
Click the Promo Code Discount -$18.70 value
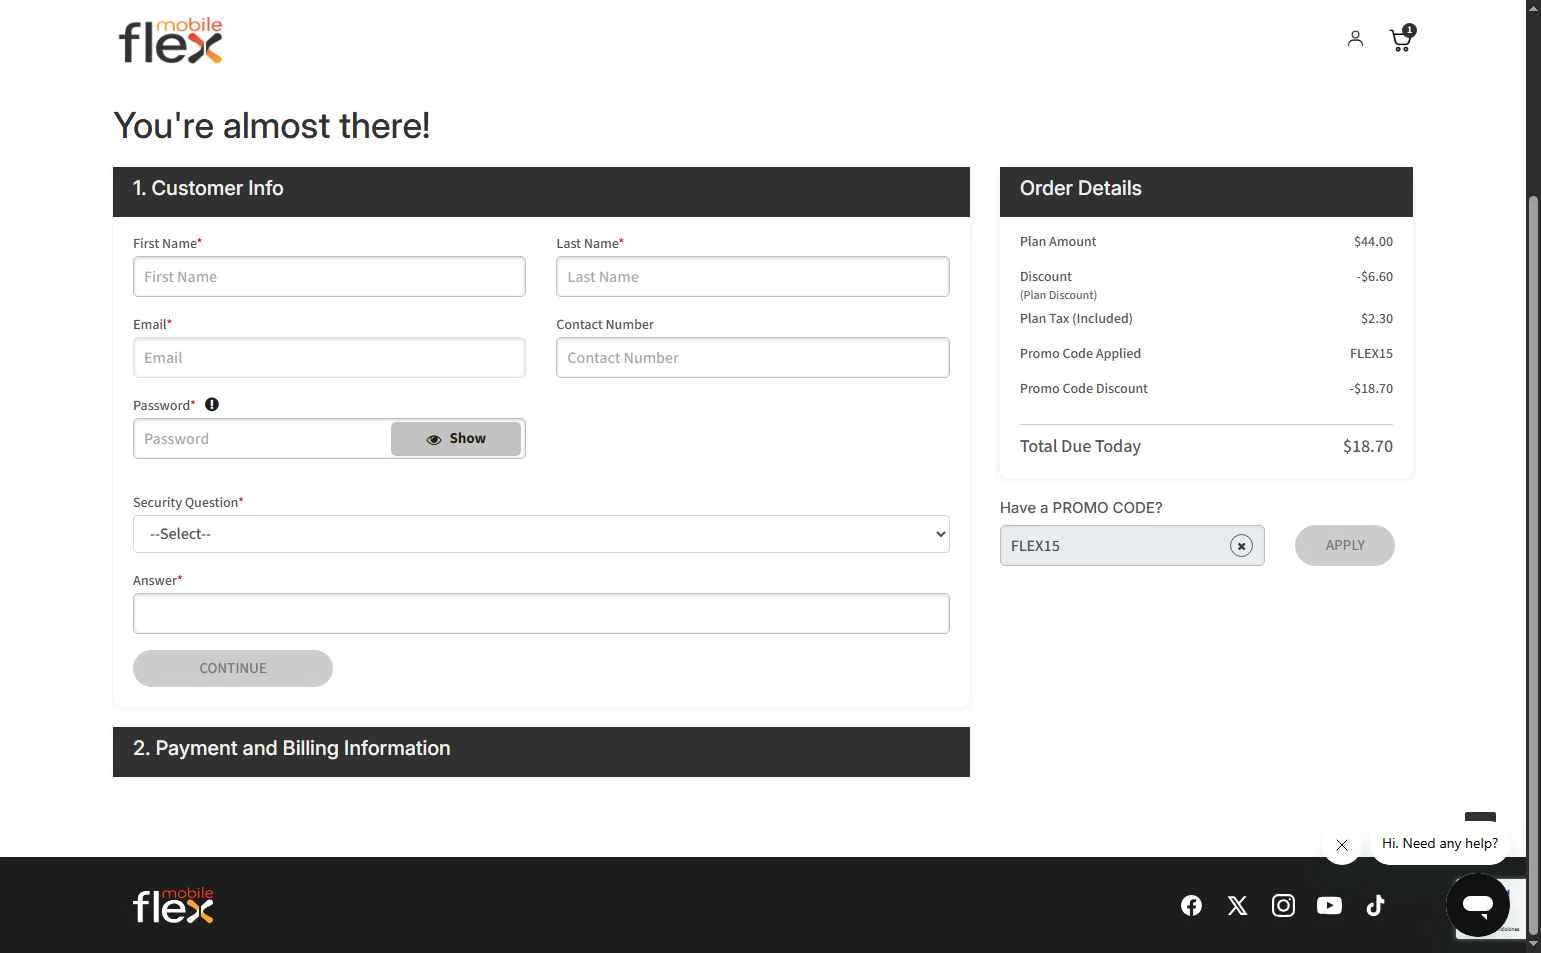[1370, 388]
